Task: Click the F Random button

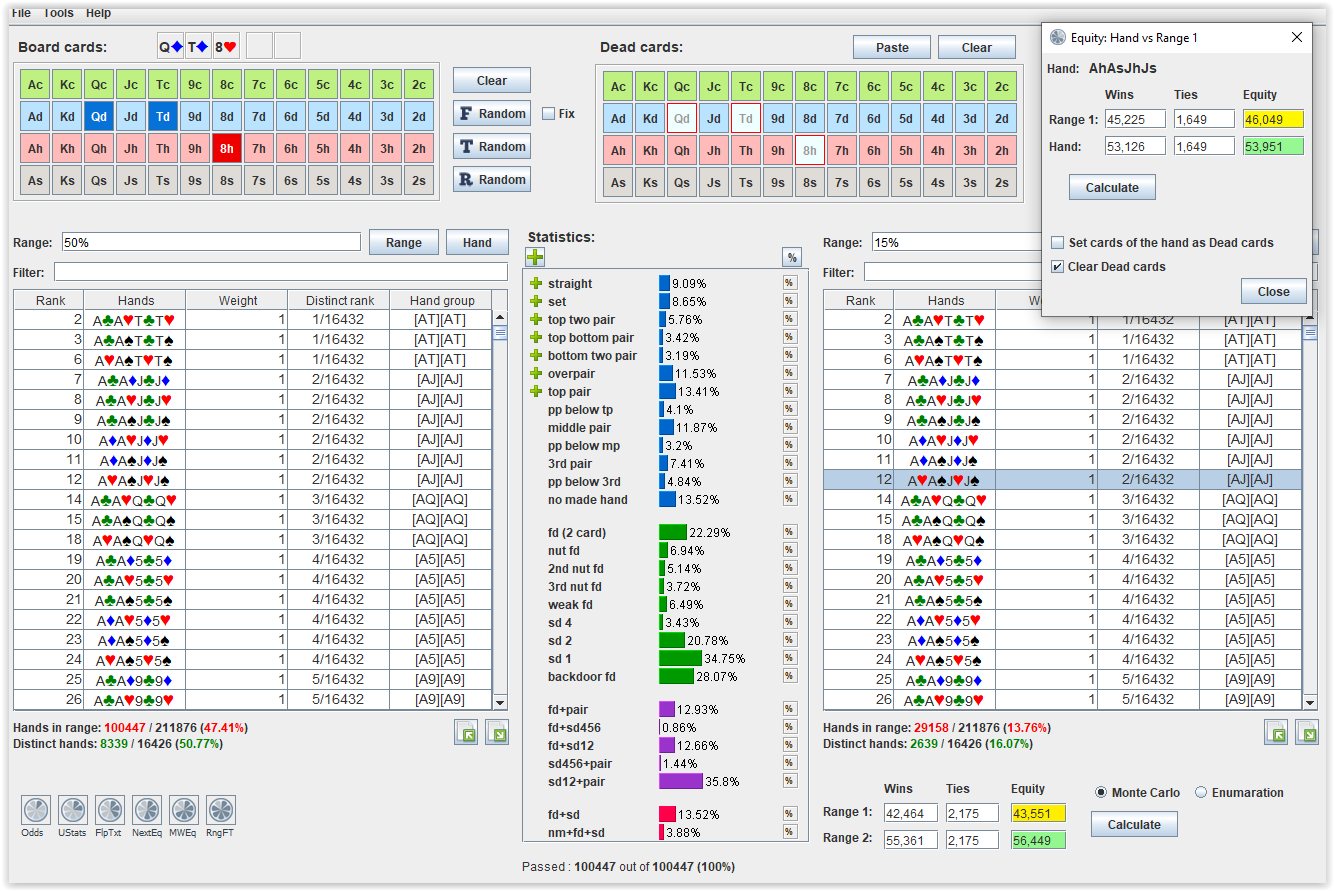Action: pyautogui.click(x=492, y=114)
